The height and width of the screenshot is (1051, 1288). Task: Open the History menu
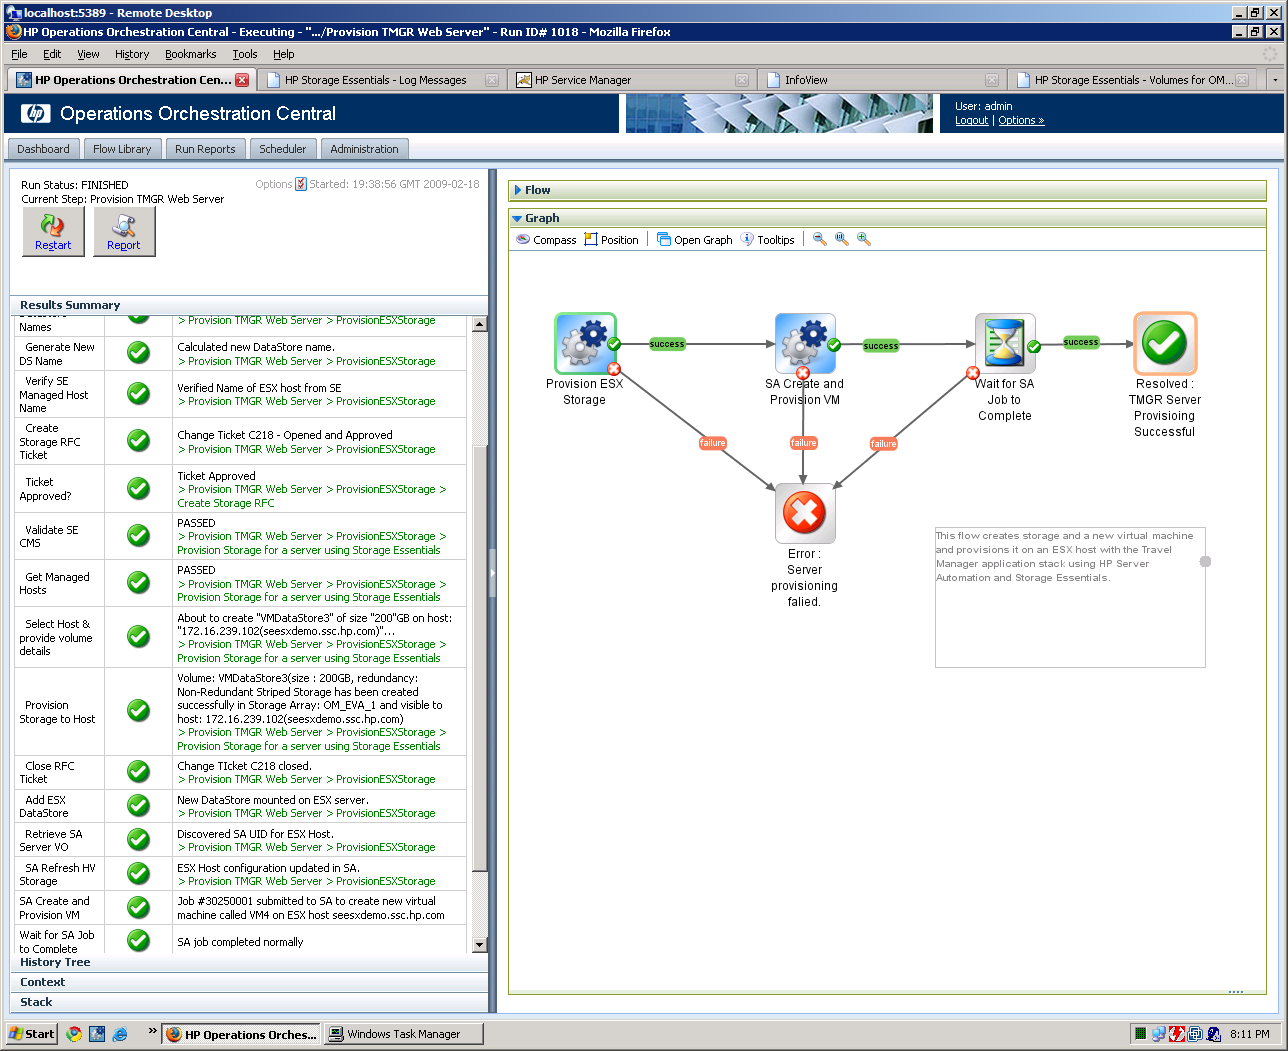pyautogui.click(x=132, y=54)
